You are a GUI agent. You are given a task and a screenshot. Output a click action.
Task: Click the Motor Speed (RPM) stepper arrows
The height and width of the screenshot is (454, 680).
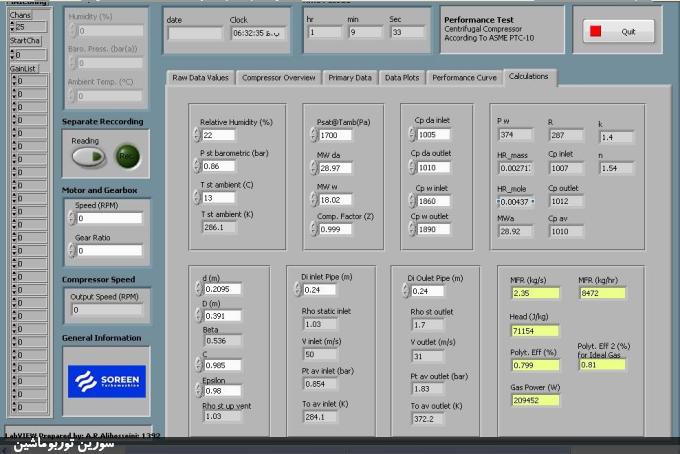tap(71, 218)
